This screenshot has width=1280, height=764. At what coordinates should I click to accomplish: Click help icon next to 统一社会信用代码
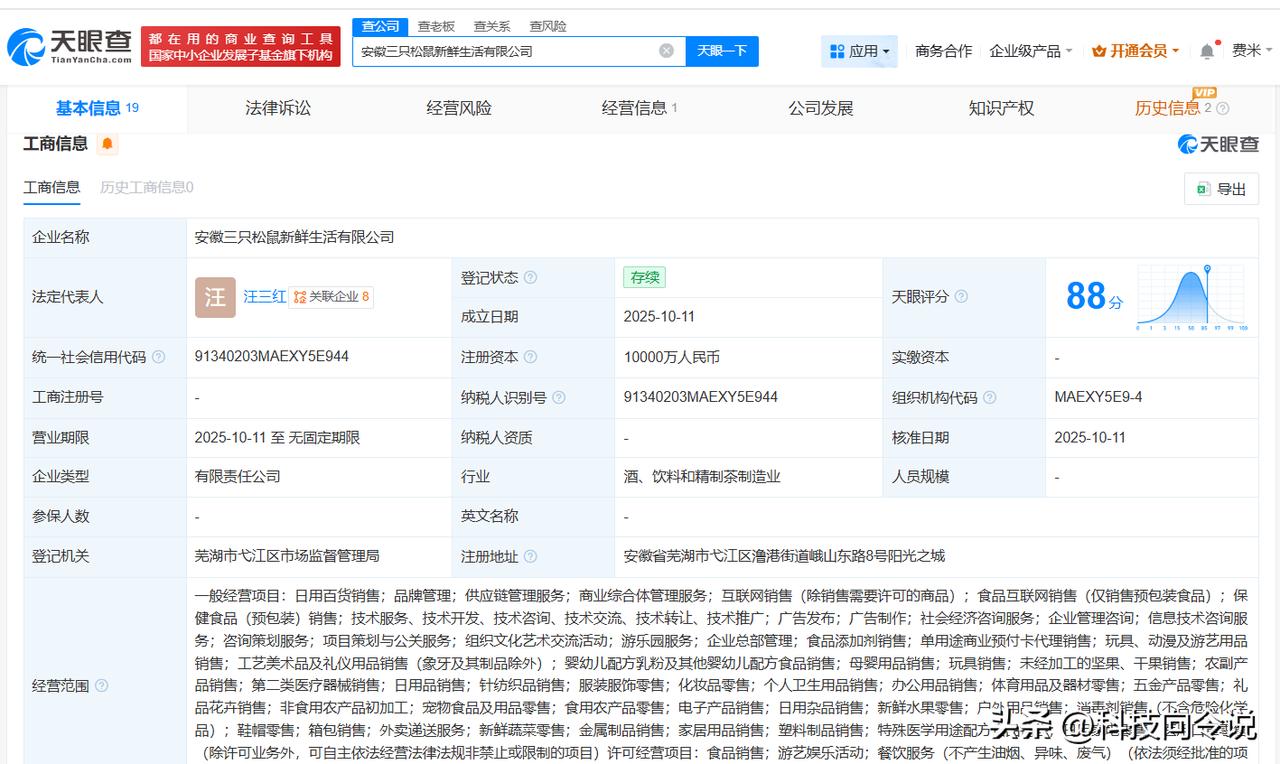click(159, 357)
